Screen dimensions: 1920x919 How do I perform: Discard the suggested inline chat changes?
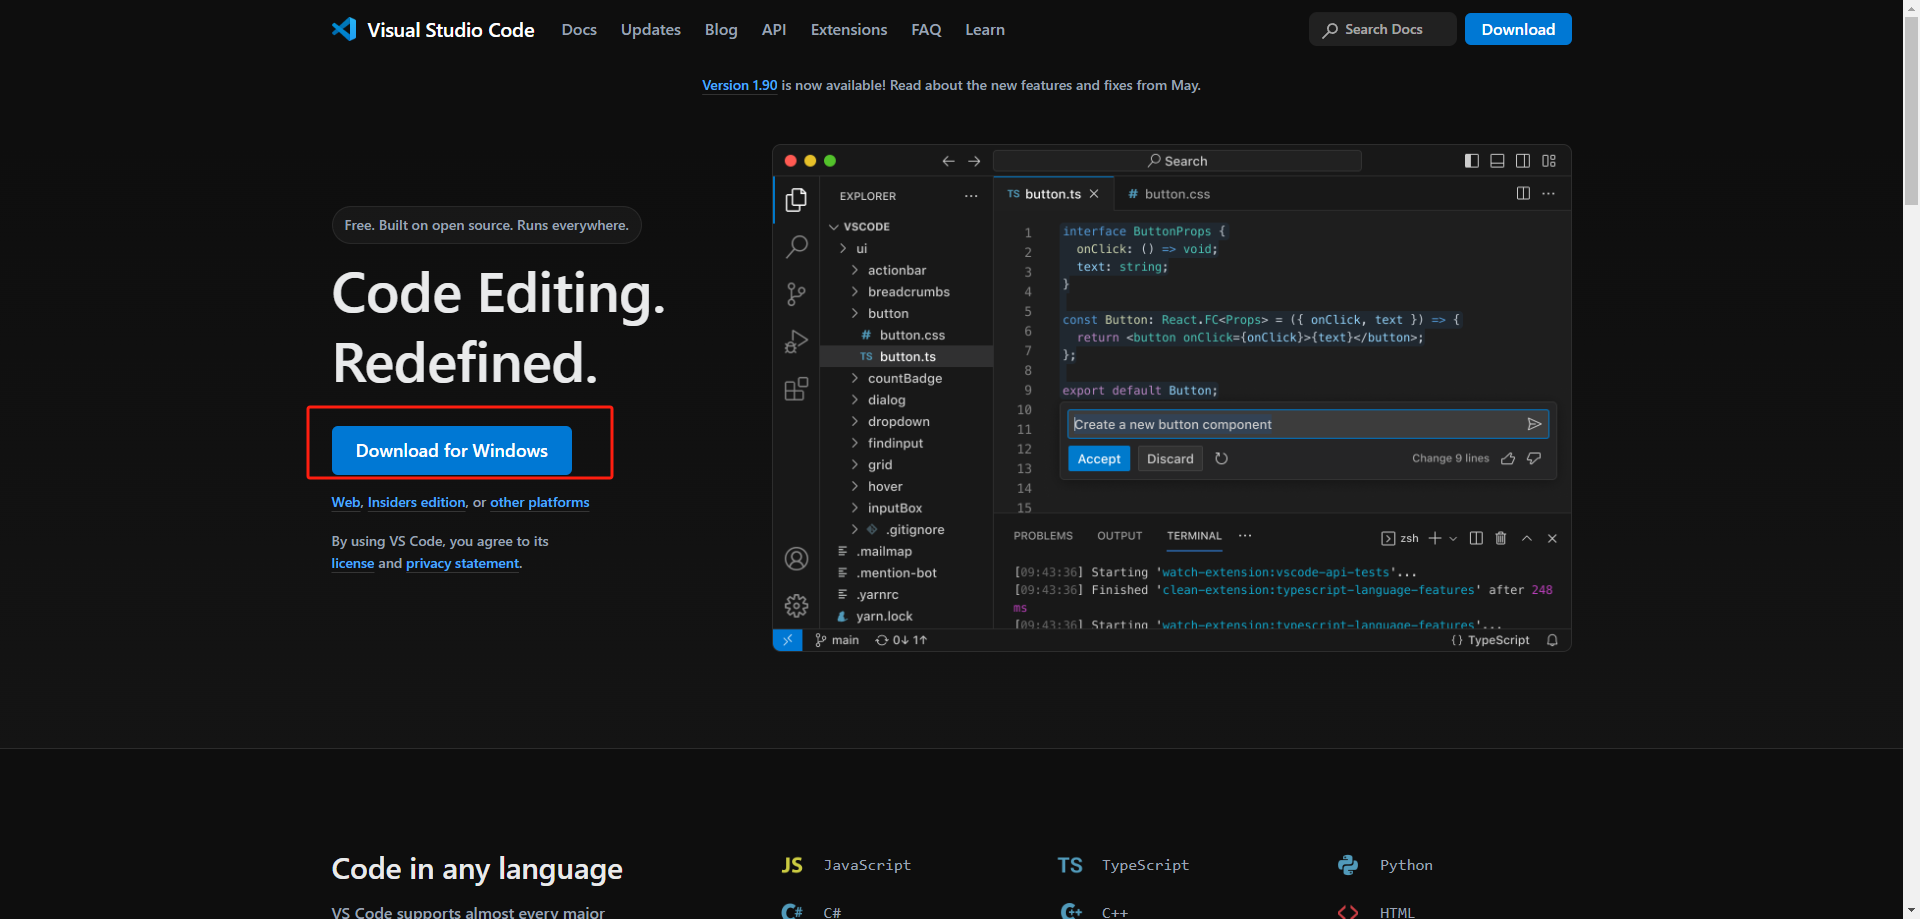[1170, 459]
